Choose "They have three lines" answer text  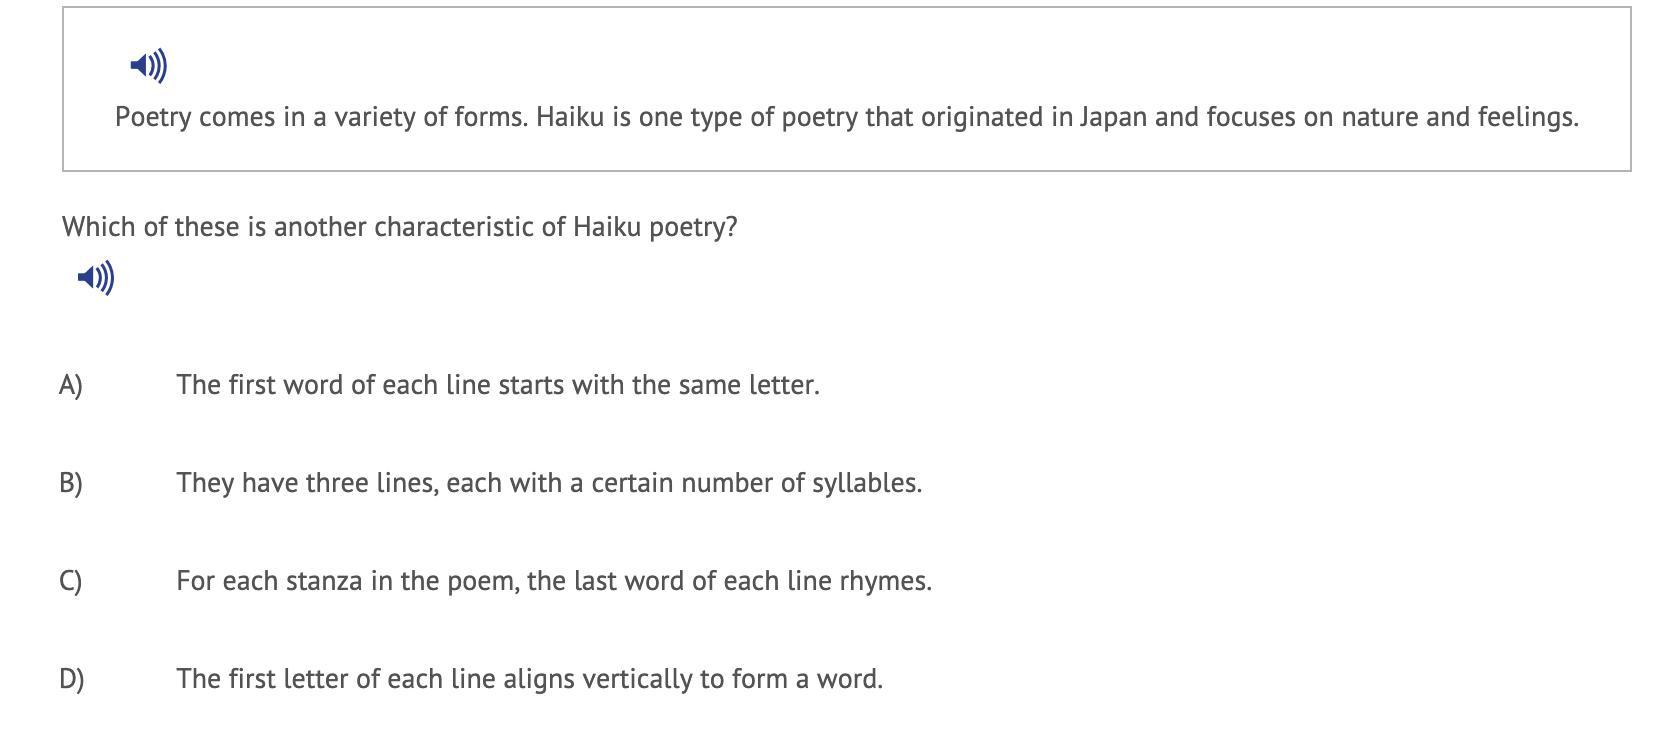pyautogui.click(x=548, y=483)
